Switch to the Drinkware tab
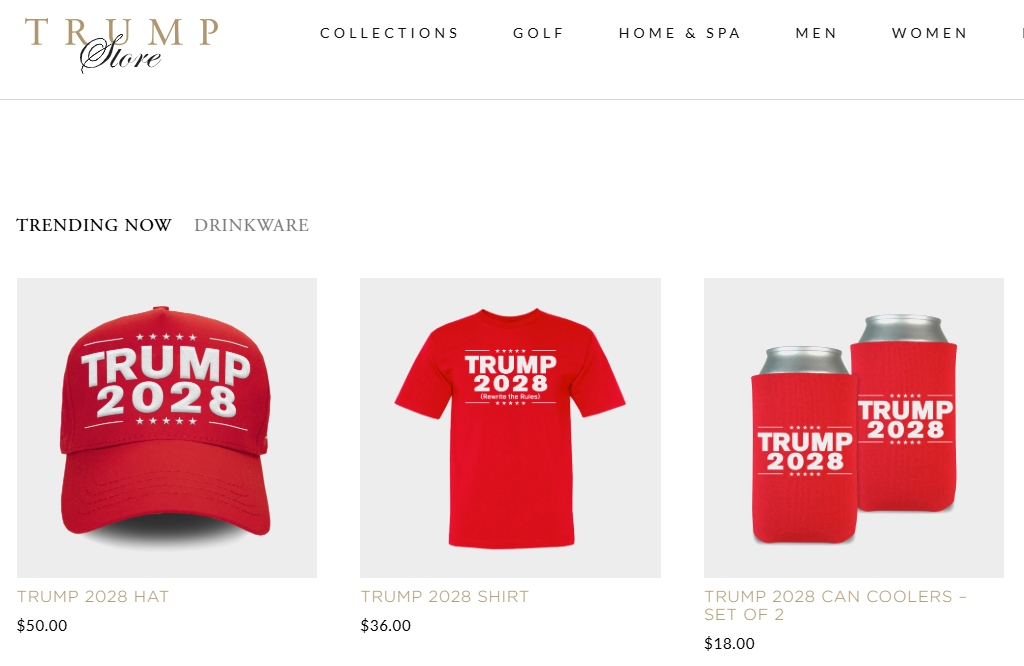The image size is (1024, 666). [251, 225]
